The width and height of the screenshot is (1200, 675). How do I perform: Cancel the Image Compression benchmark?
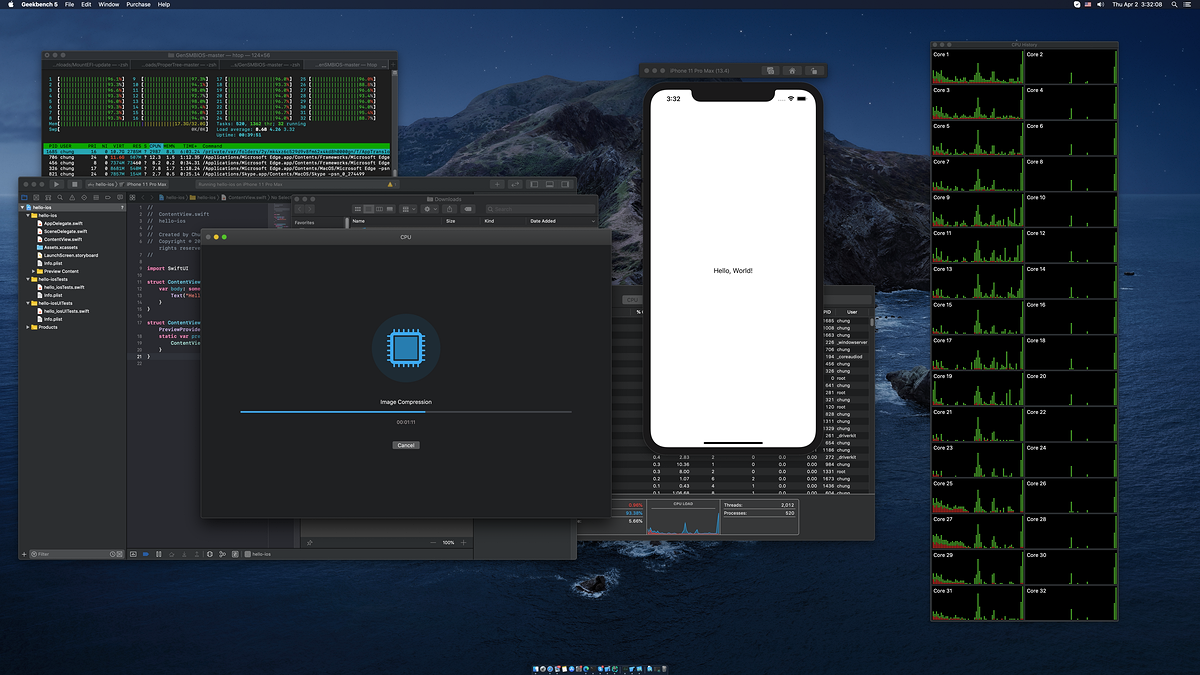pyautogui.click(x=405, y=445)
